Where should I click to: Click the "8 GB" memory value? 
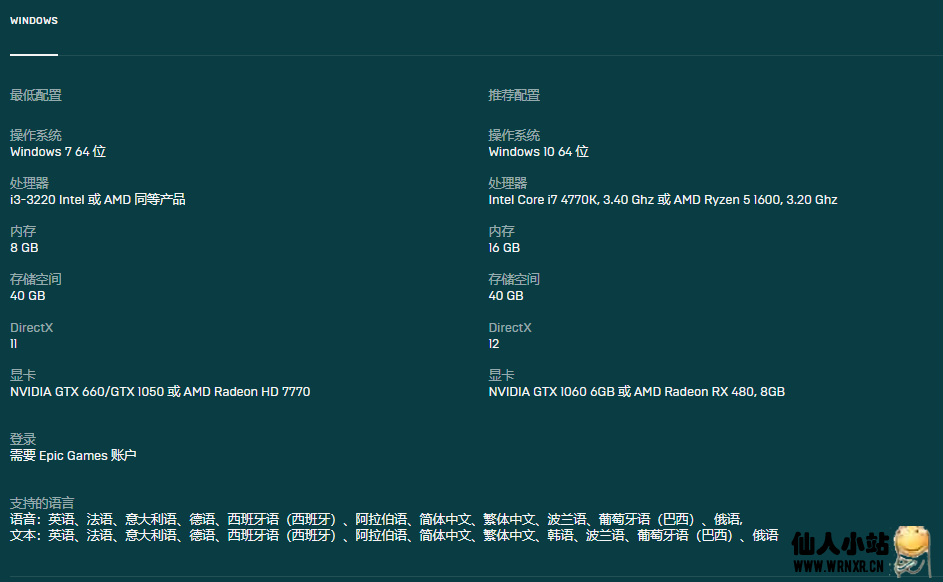[24, 248]
